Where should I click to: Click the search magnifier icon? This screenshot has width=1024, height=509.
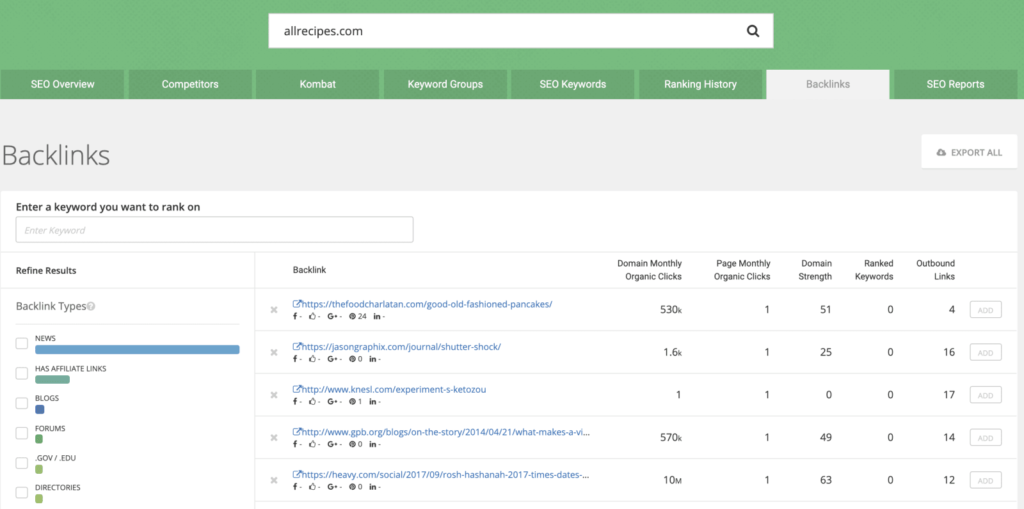753,31
